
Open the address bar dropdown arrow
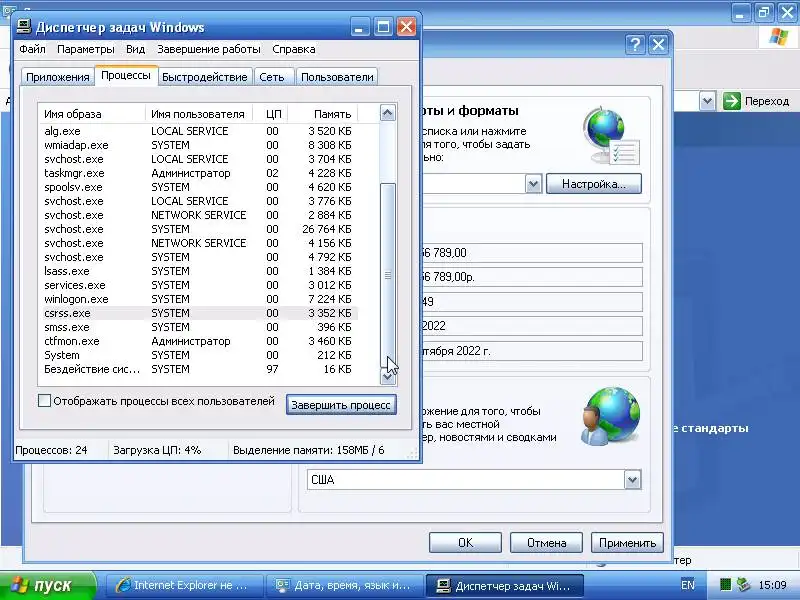point(707,101)
